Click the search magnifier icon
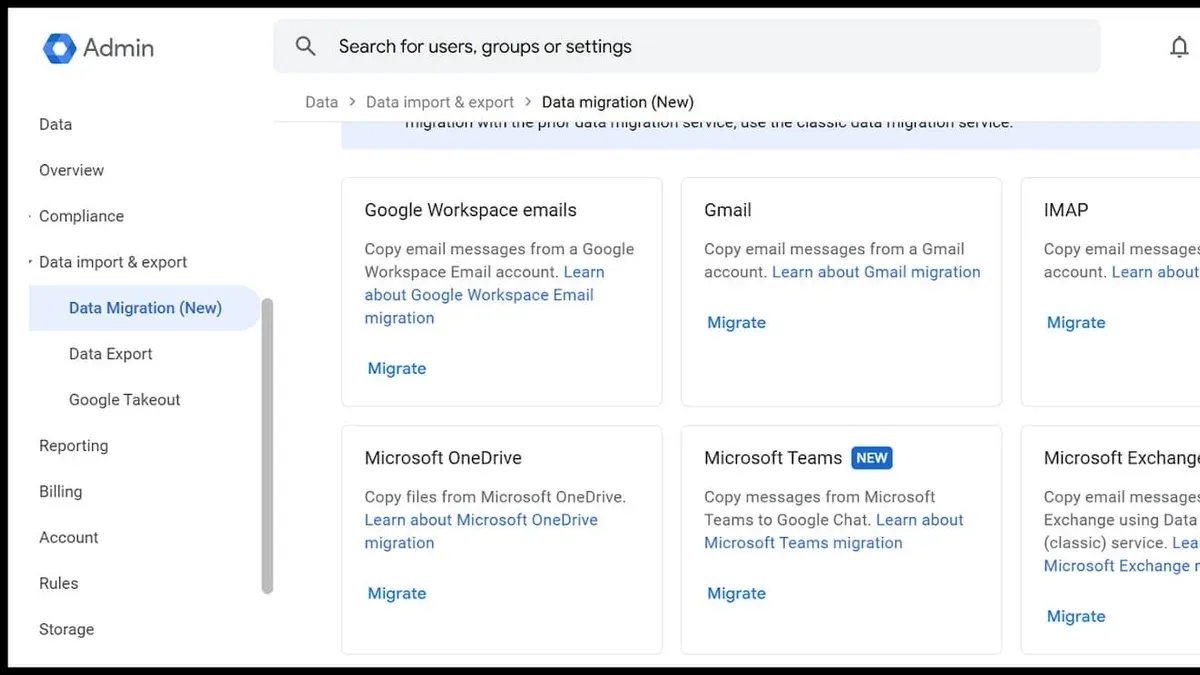Screen dimensions: 1200x675 coord(306,46)
